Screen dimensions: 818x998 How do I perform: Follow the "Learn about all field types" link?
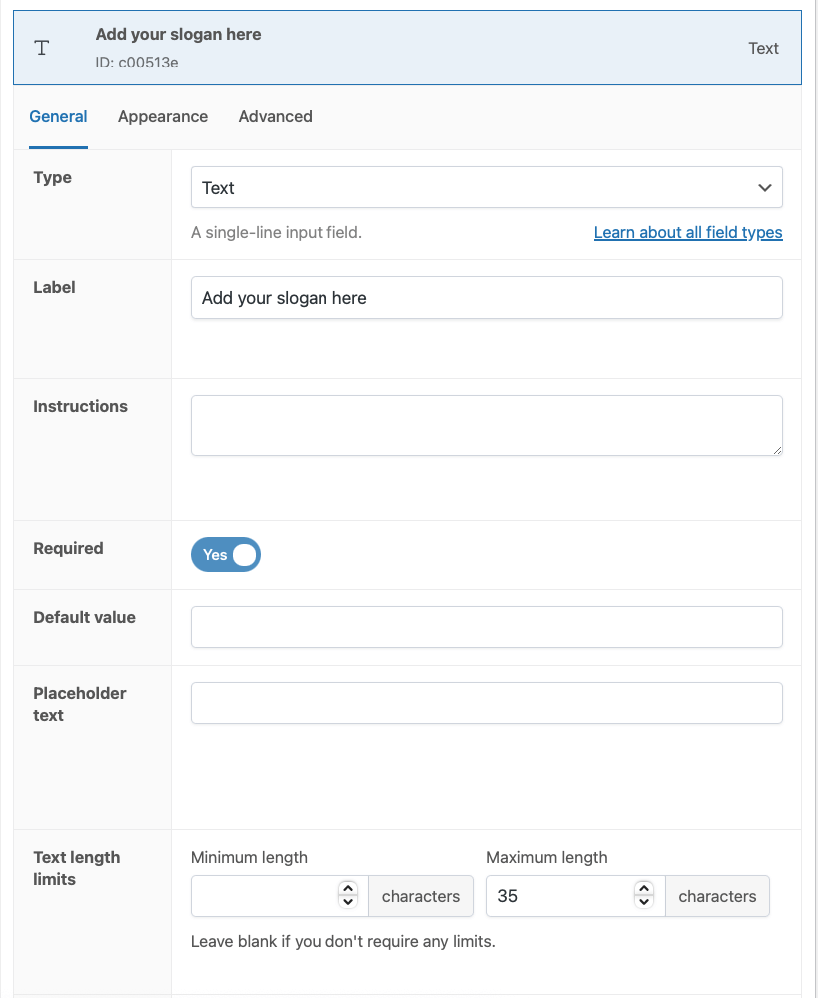click(x=687, y=232)
